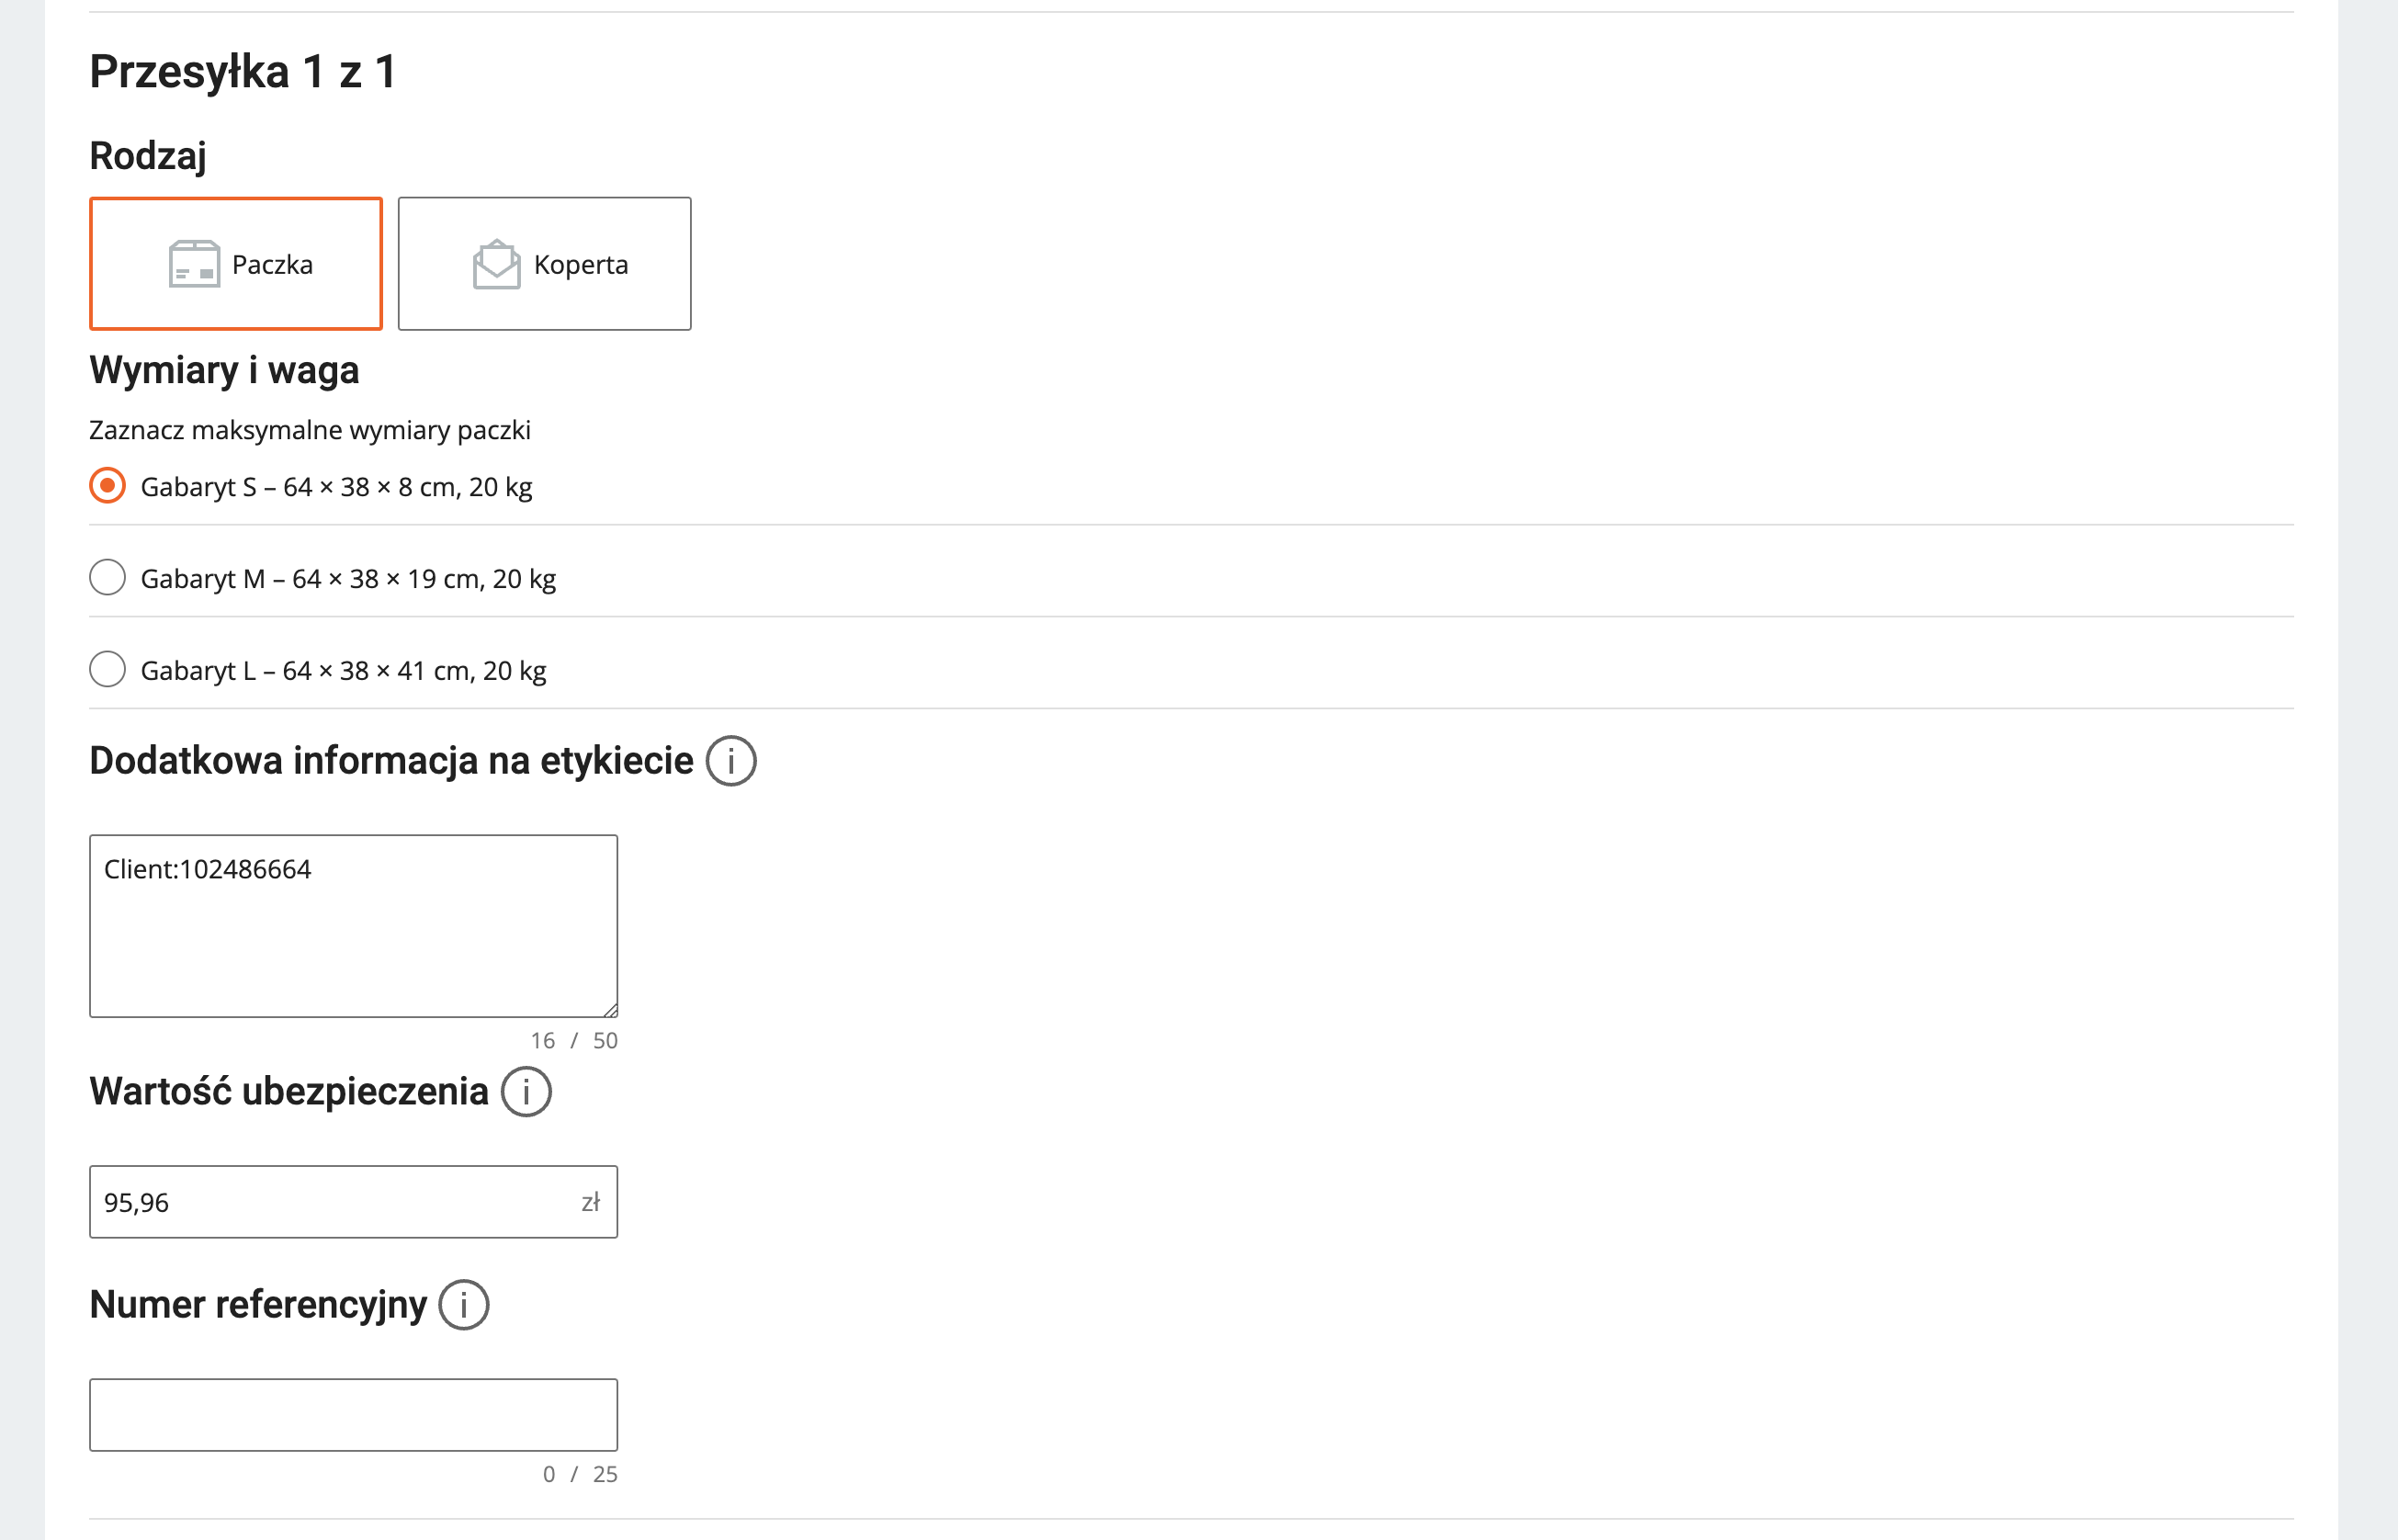Click the Gabaryt M 64 × 38 × 19 cm label

coord(348,579)
